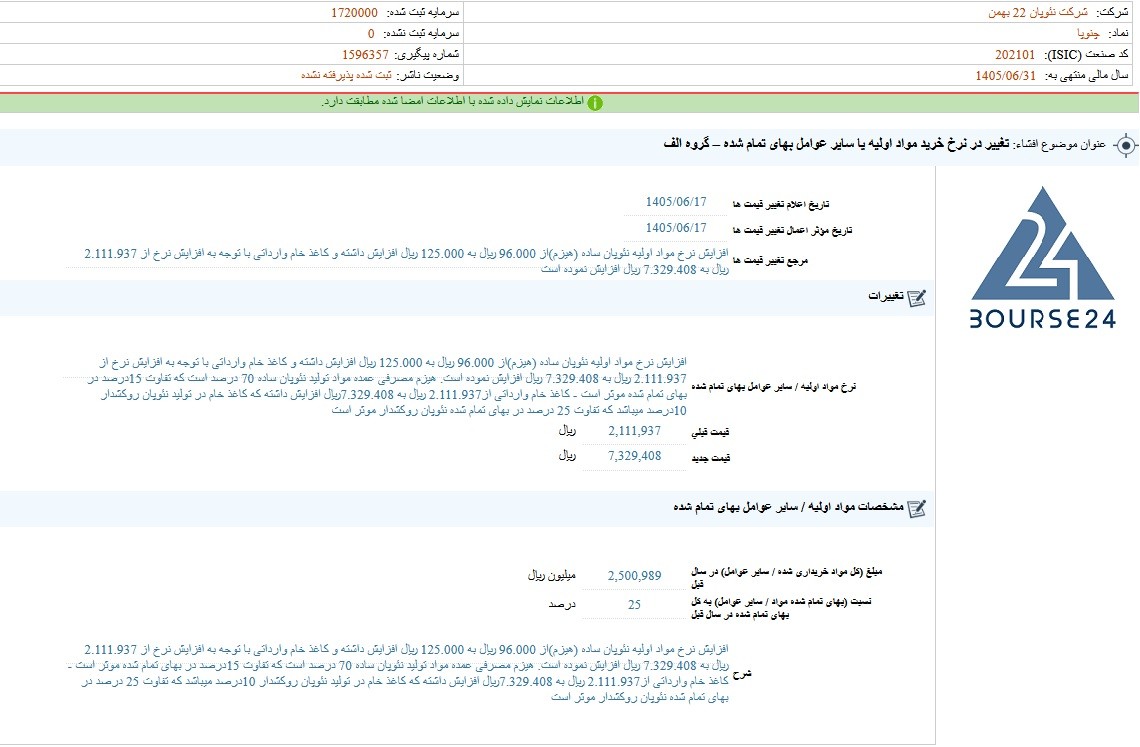Select company name شرکت نئوپان 22 بهمن

click(1038, 12)
